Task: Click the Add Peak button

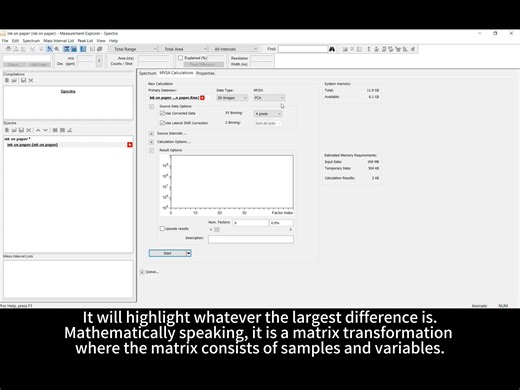Action: 39,64
